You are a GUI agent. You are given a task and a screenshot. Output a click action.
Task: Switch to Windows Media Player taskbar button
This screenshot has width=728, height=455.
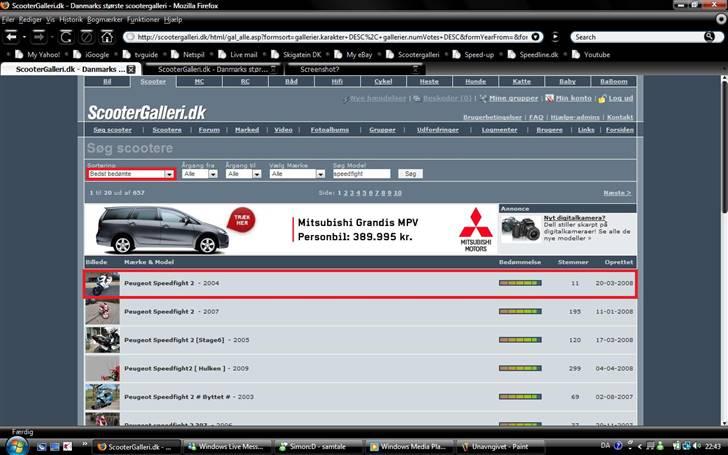(x=409, y=446)
